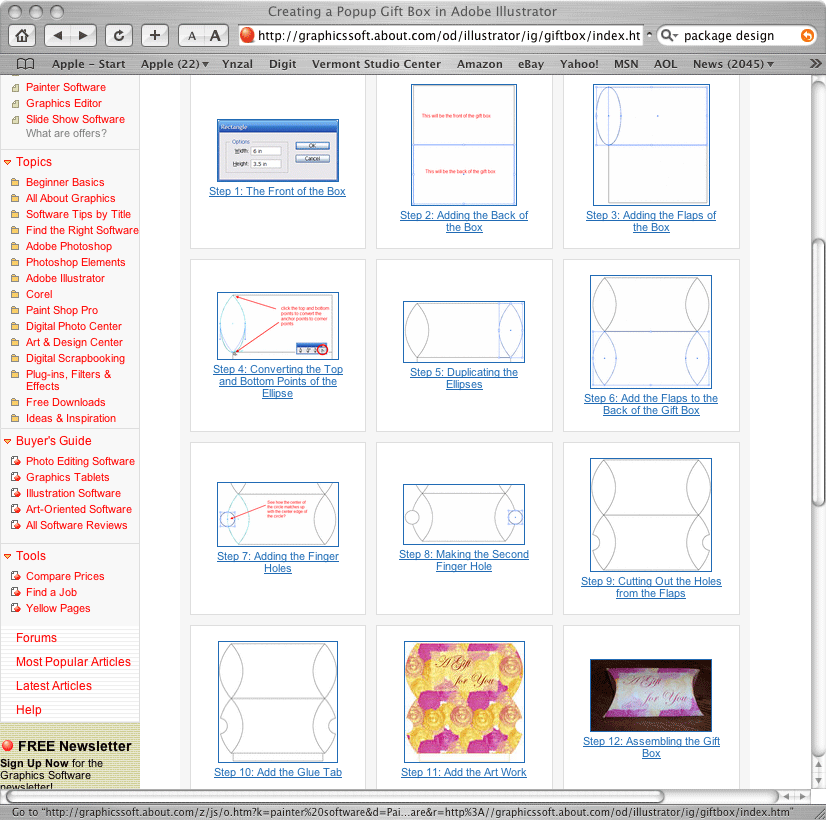The width and height of the screenshot is (826, 820).
Task: Click the icon beside Yellow Pages
Action: (16, 608)
